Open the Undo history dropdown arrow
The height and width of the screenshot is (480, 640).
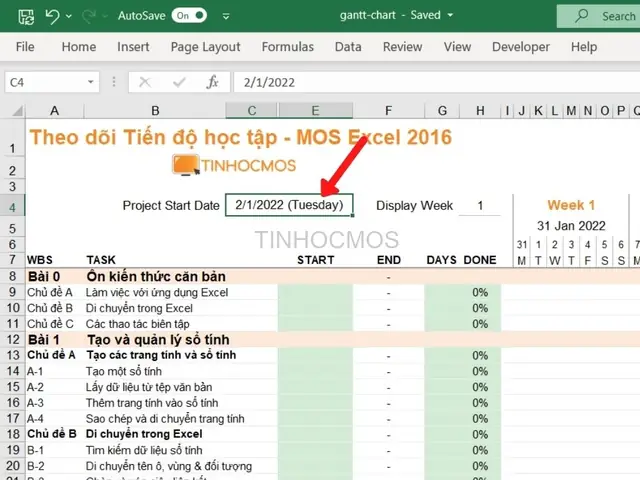(x=69, y=16)
